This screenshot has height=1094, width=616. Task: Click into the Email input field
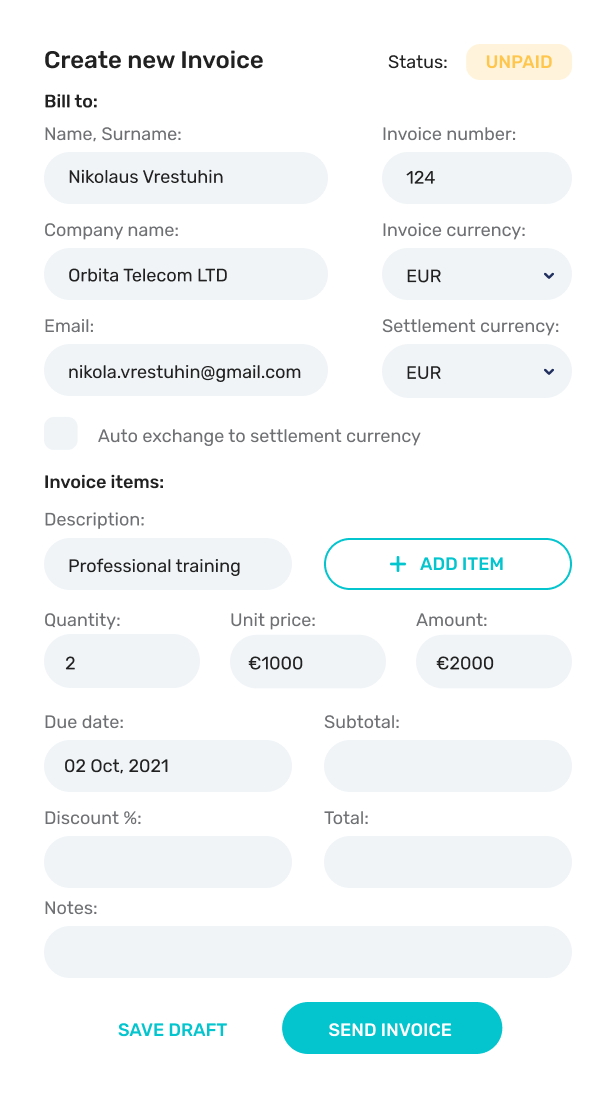pyautogui.click(x=186, y=372)
